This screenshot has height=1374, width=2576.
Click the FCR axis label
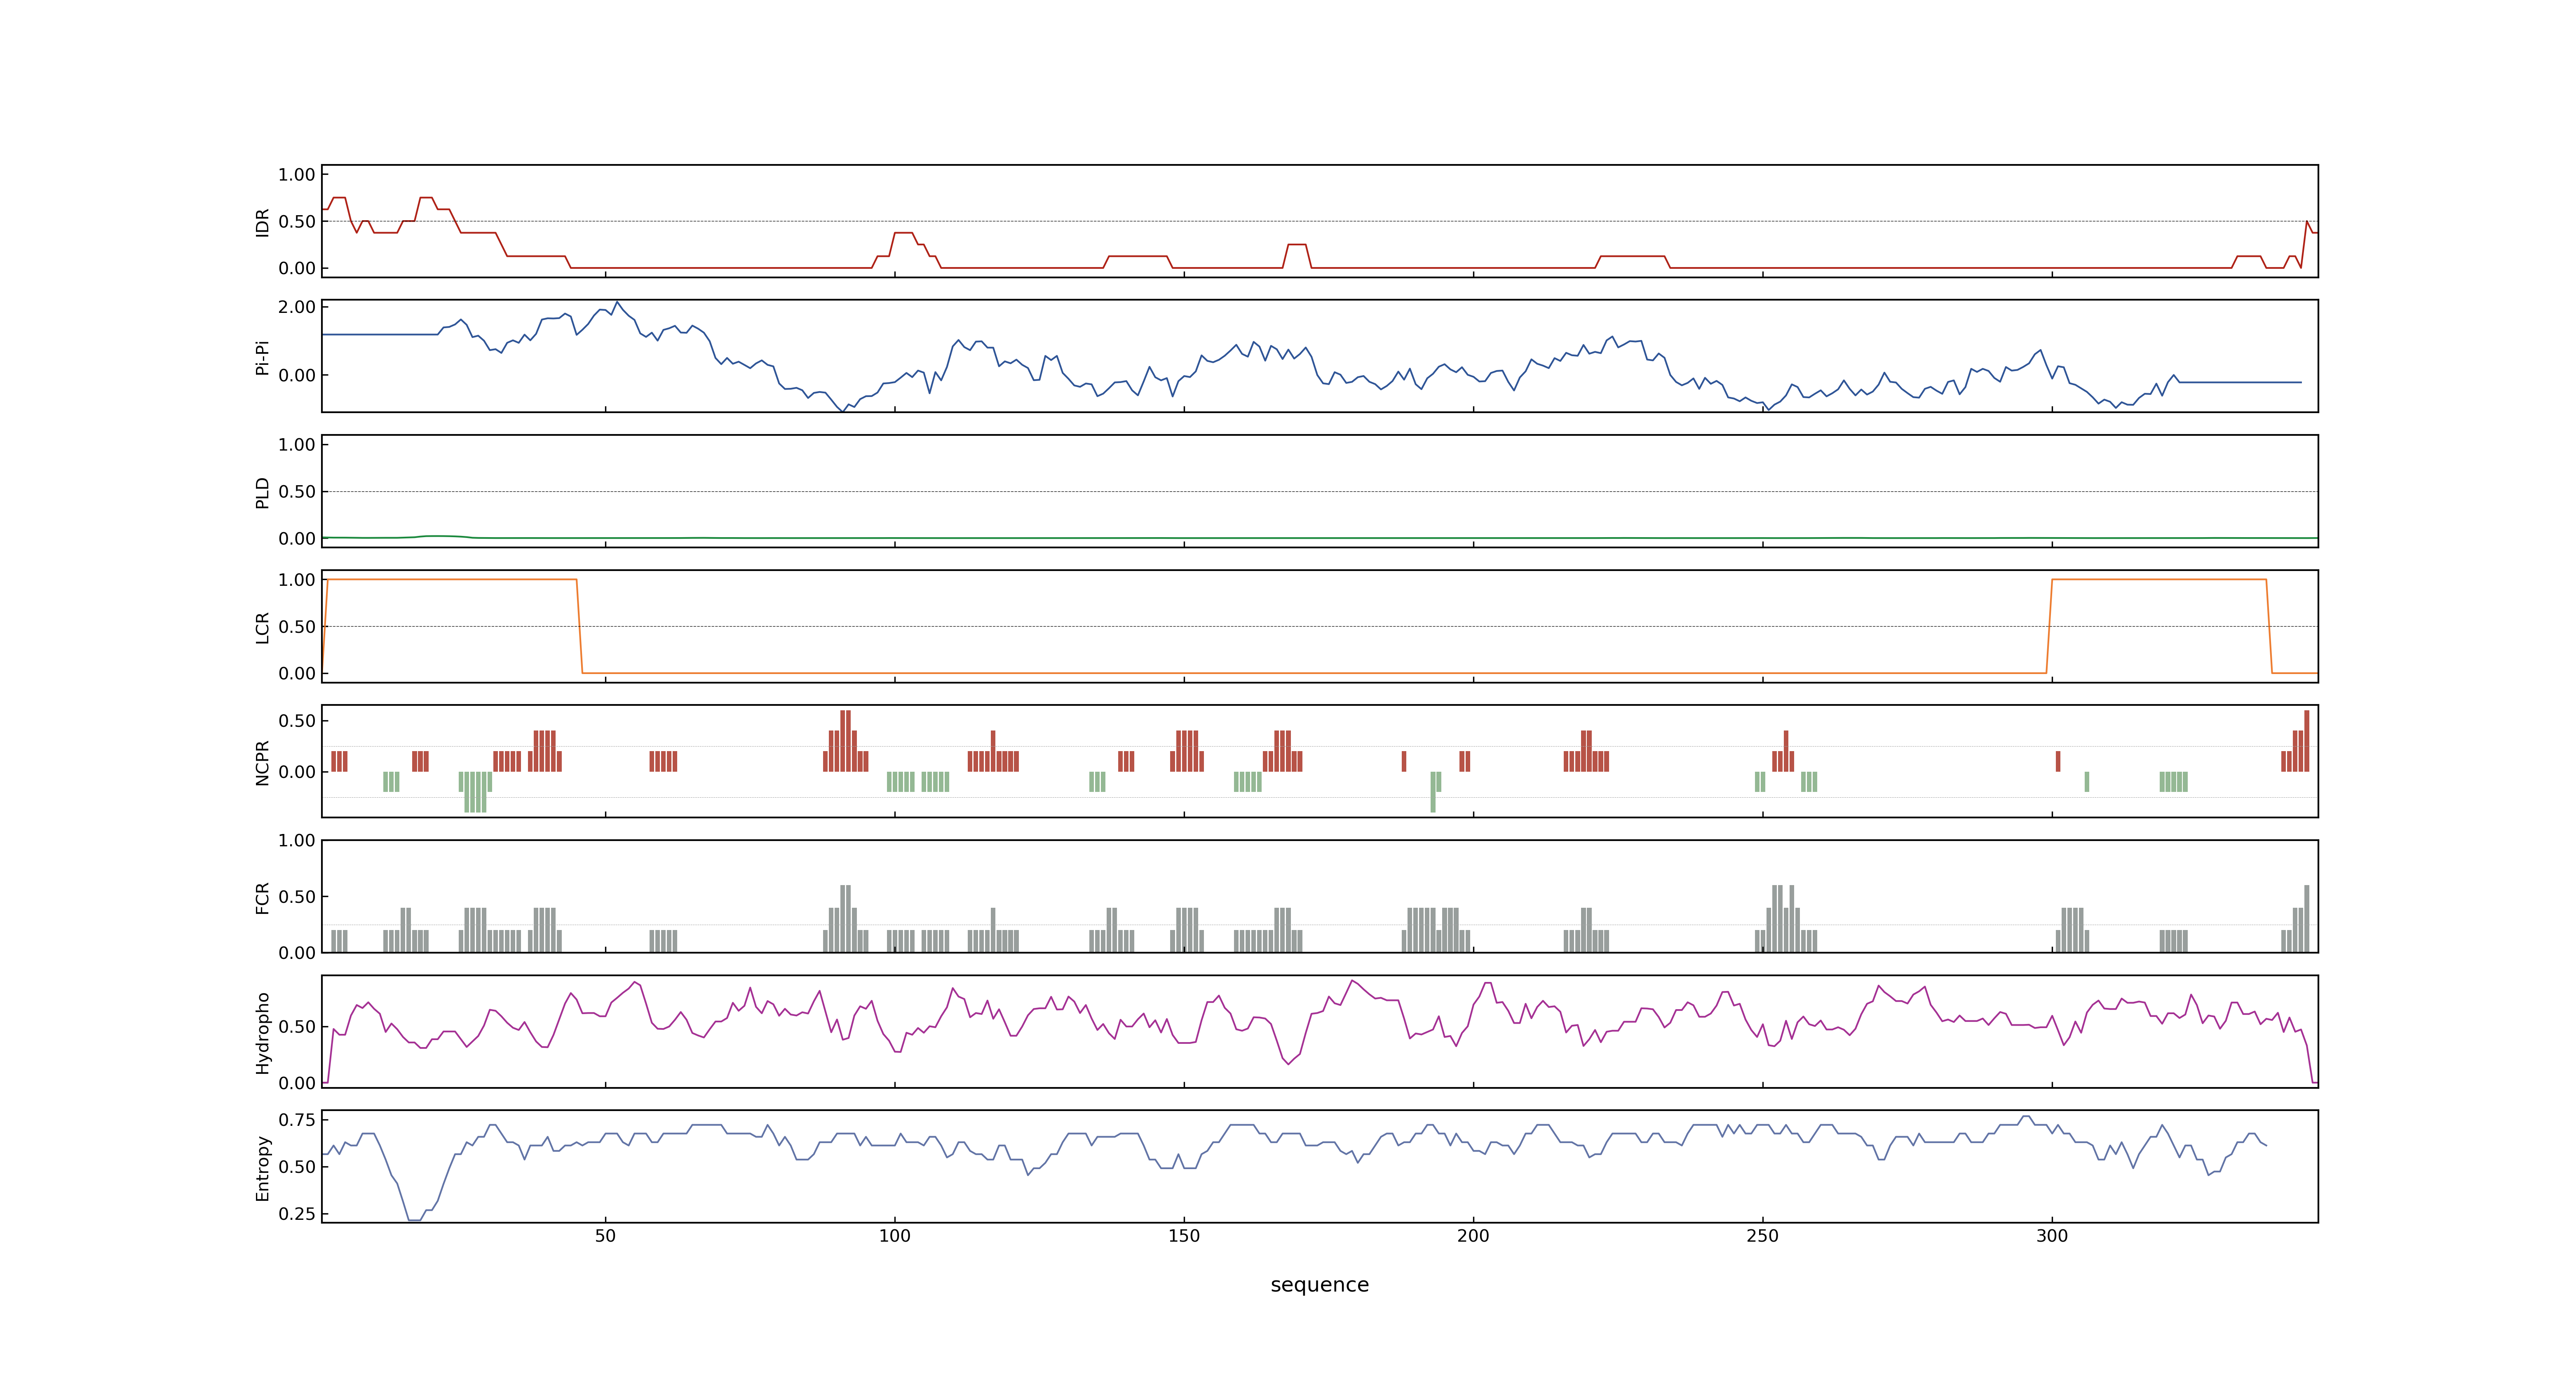click(263, 897)
